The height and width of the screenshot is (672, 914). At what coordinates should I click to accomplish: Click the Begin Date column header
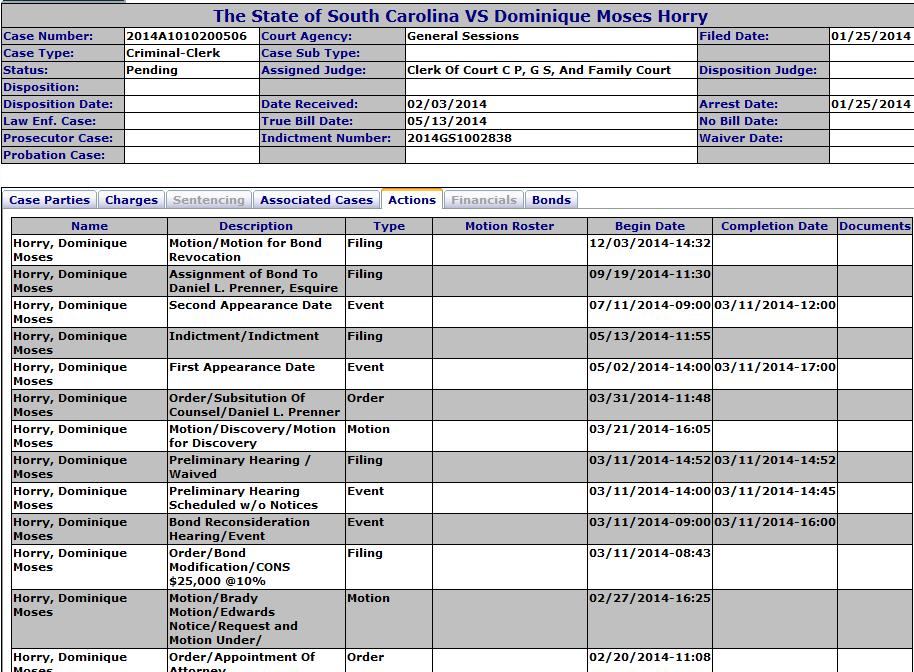pos(650,226)
